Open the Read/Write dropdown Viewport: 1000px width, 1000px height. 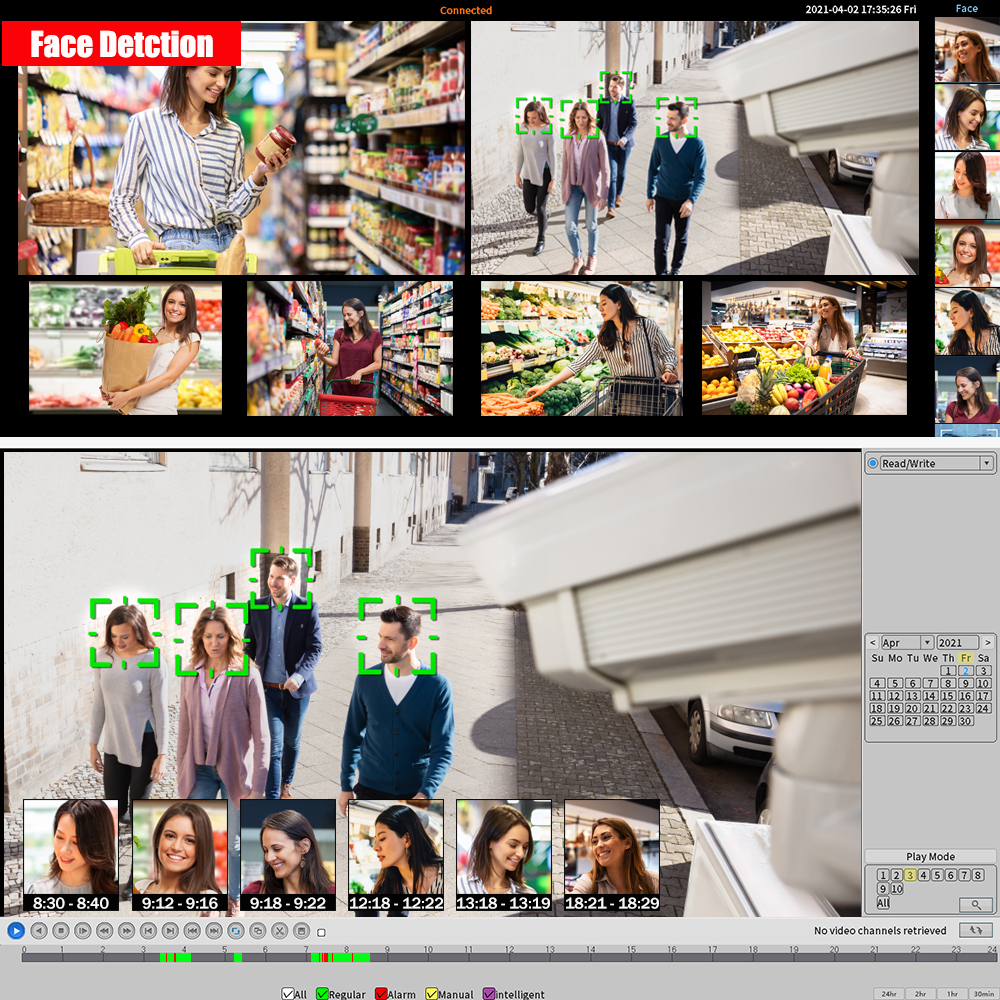(986, 463)
